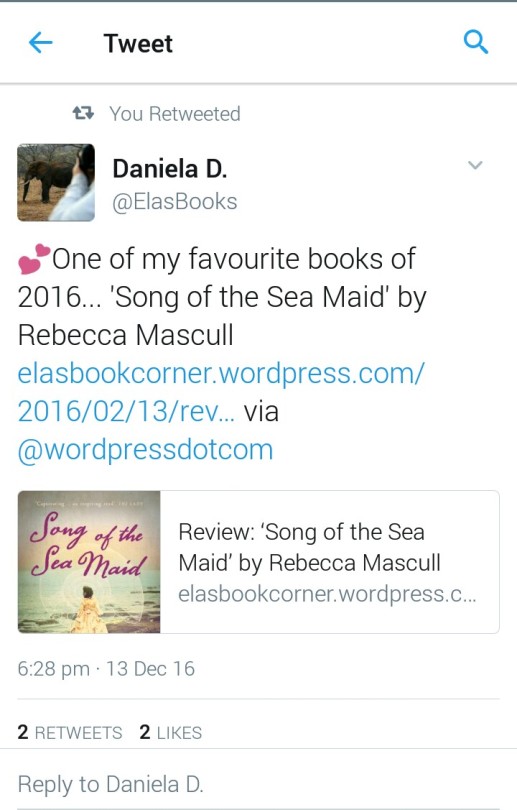Image resolution: width=517 pixels, height=810 pixels.
Task: Open the Song of the Sea Maid cover thumbnail
Action: [x=89, y=562]
